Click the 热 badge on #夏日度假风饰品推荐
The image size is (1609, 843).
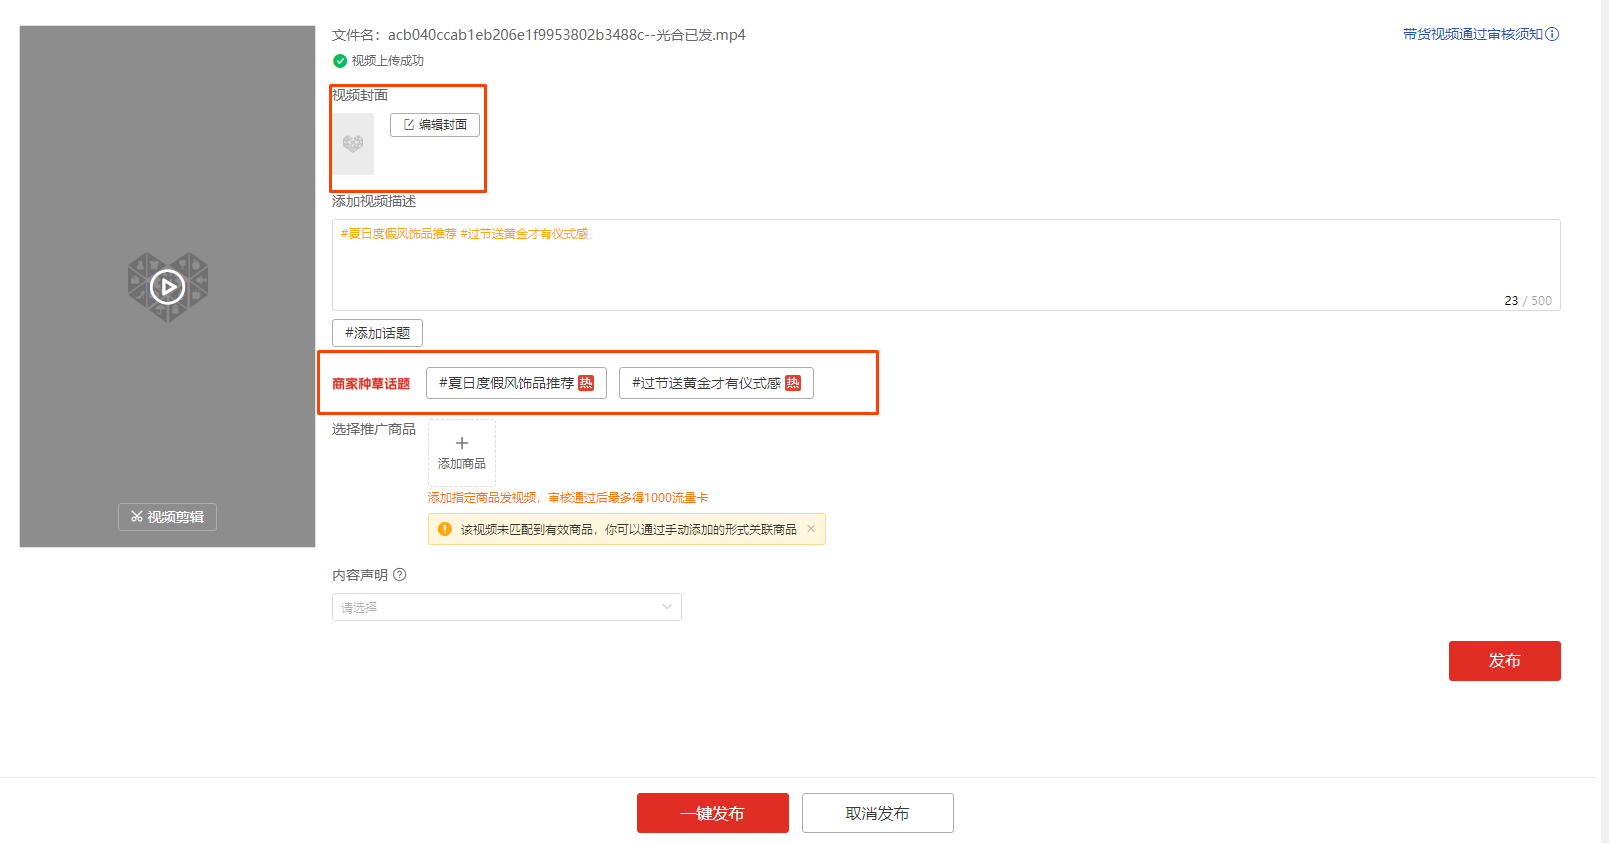(x=586, y=383)
